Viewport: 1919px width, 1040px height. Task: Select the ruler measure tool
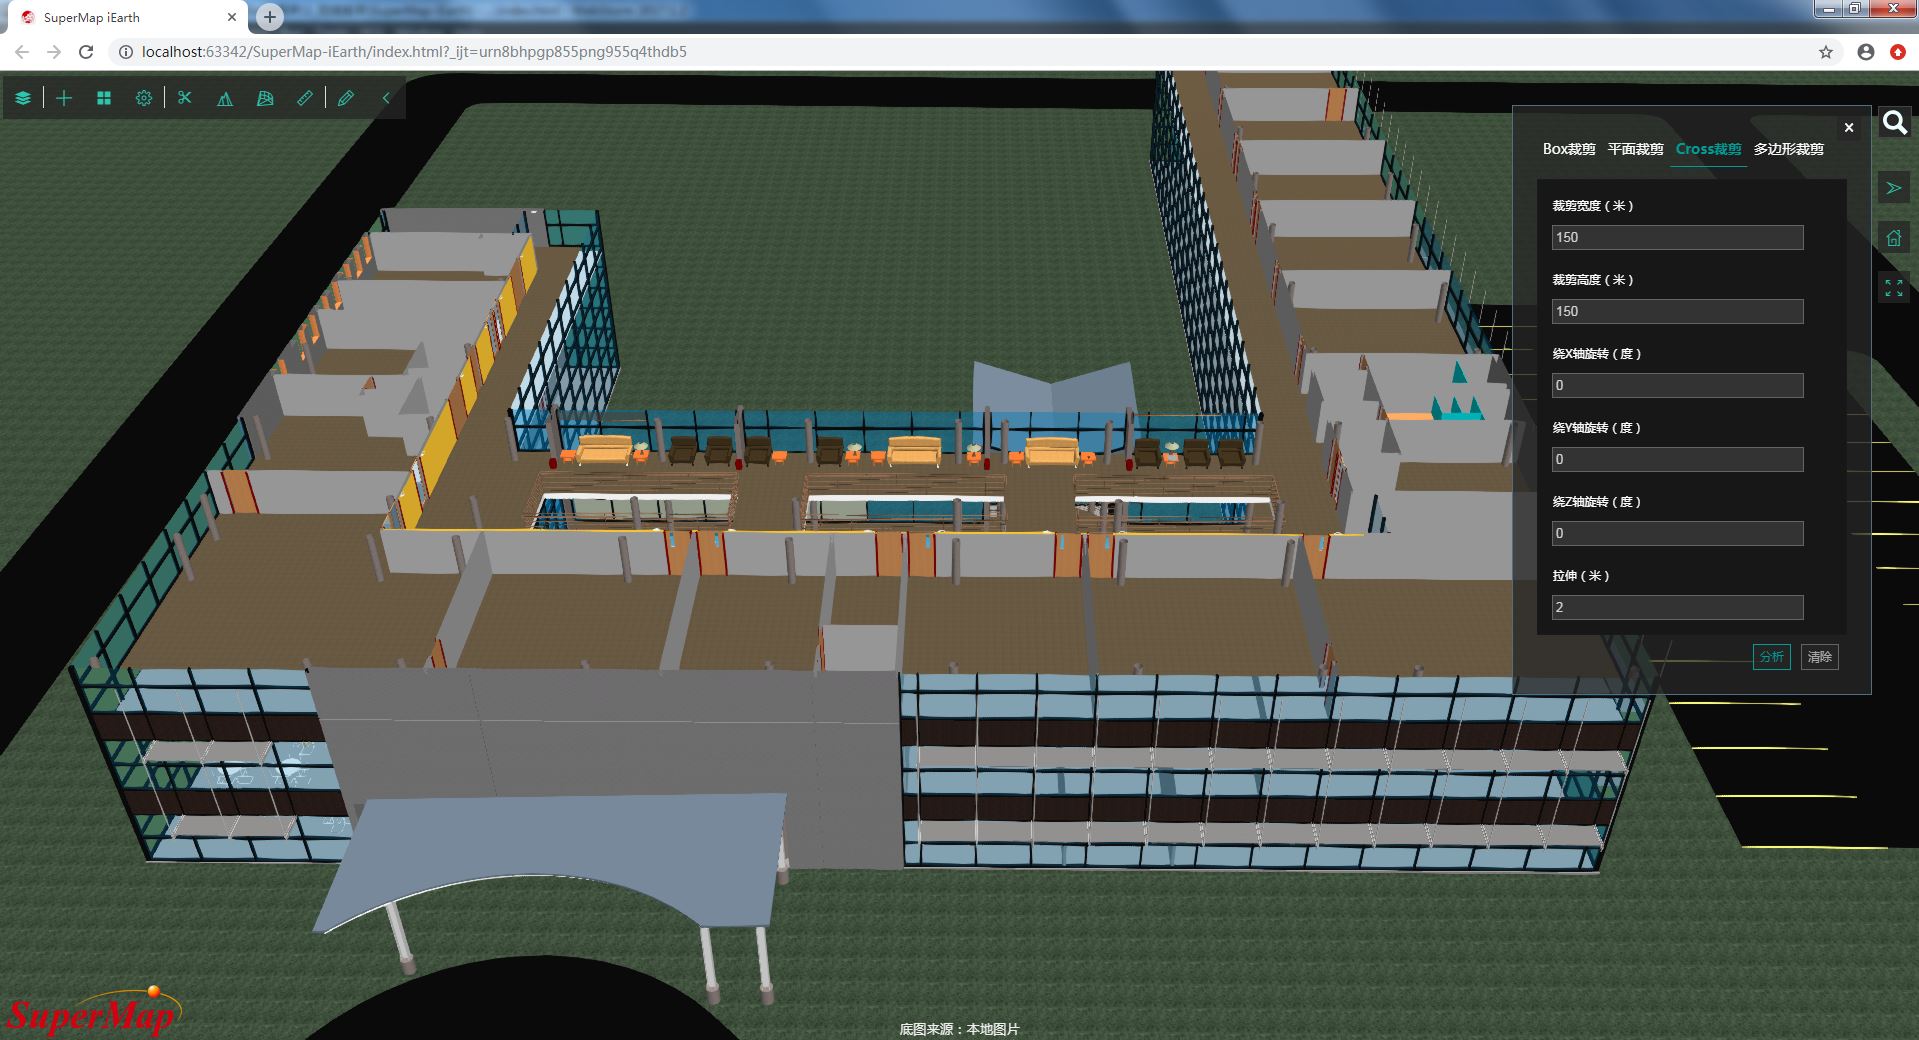305,98
